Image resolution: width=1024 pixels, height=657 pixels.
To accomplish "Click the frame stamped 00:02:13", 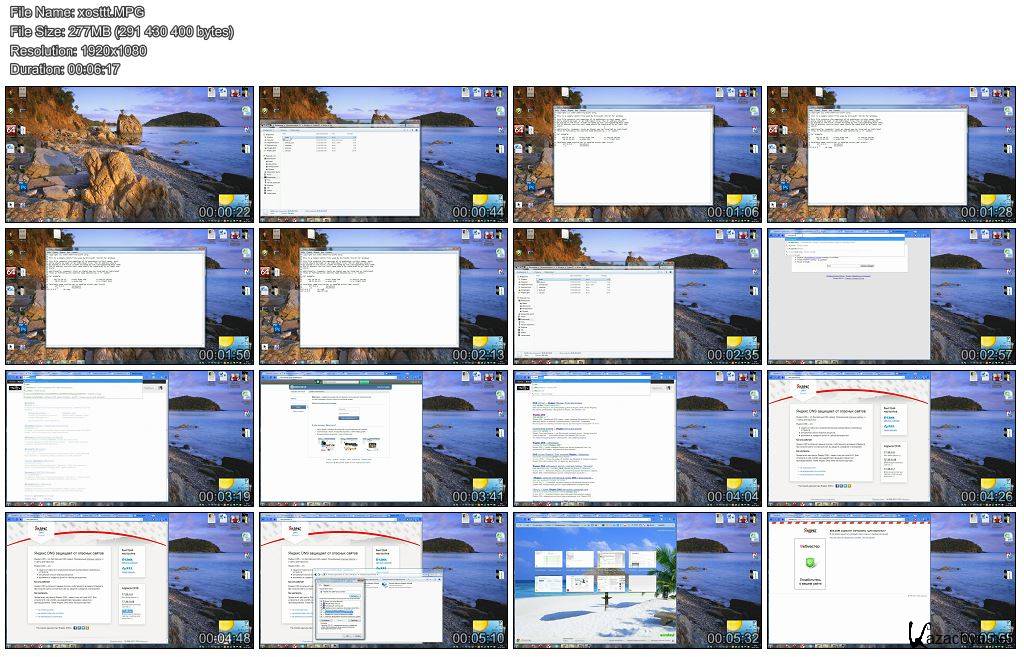I will [x=384, y=296].
